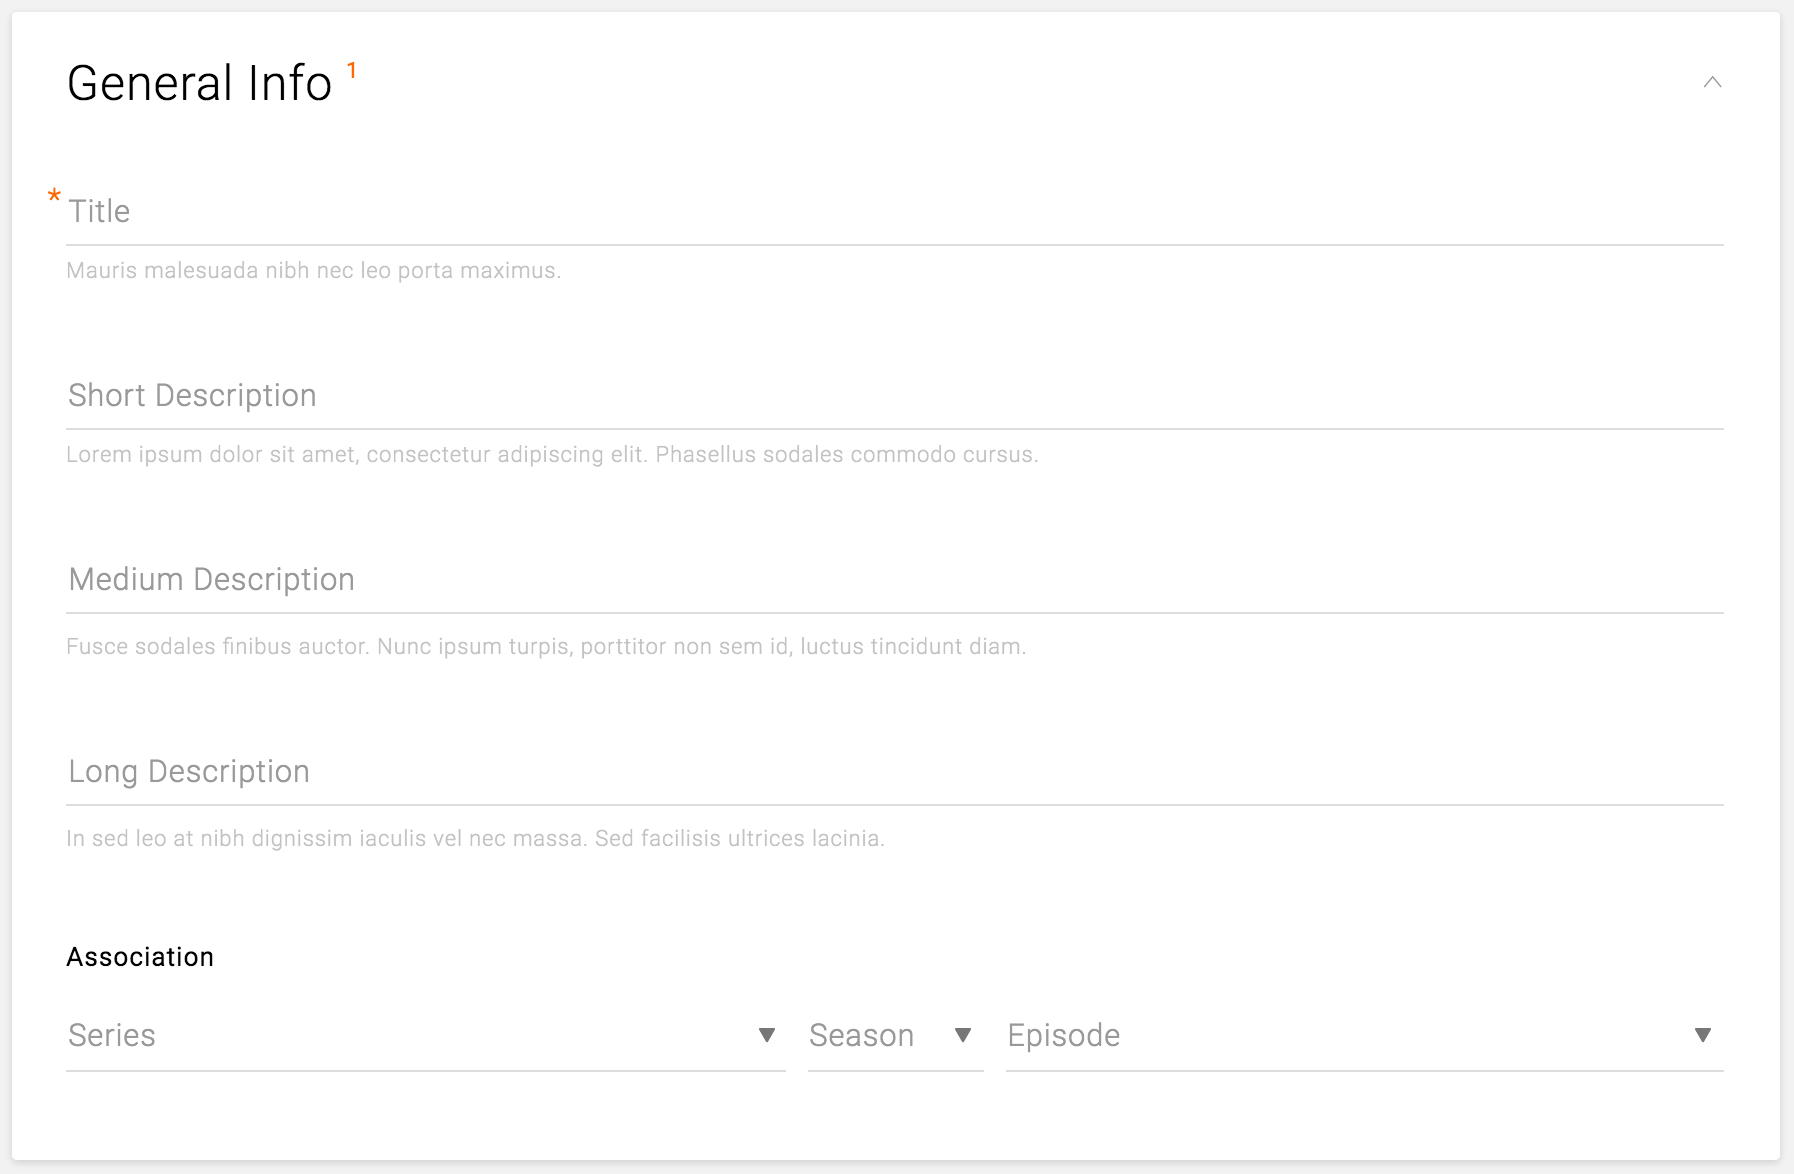Click the Series dropdown arrow icon
Screen dimensions: 1794x1174
(x=767, y=1035)
